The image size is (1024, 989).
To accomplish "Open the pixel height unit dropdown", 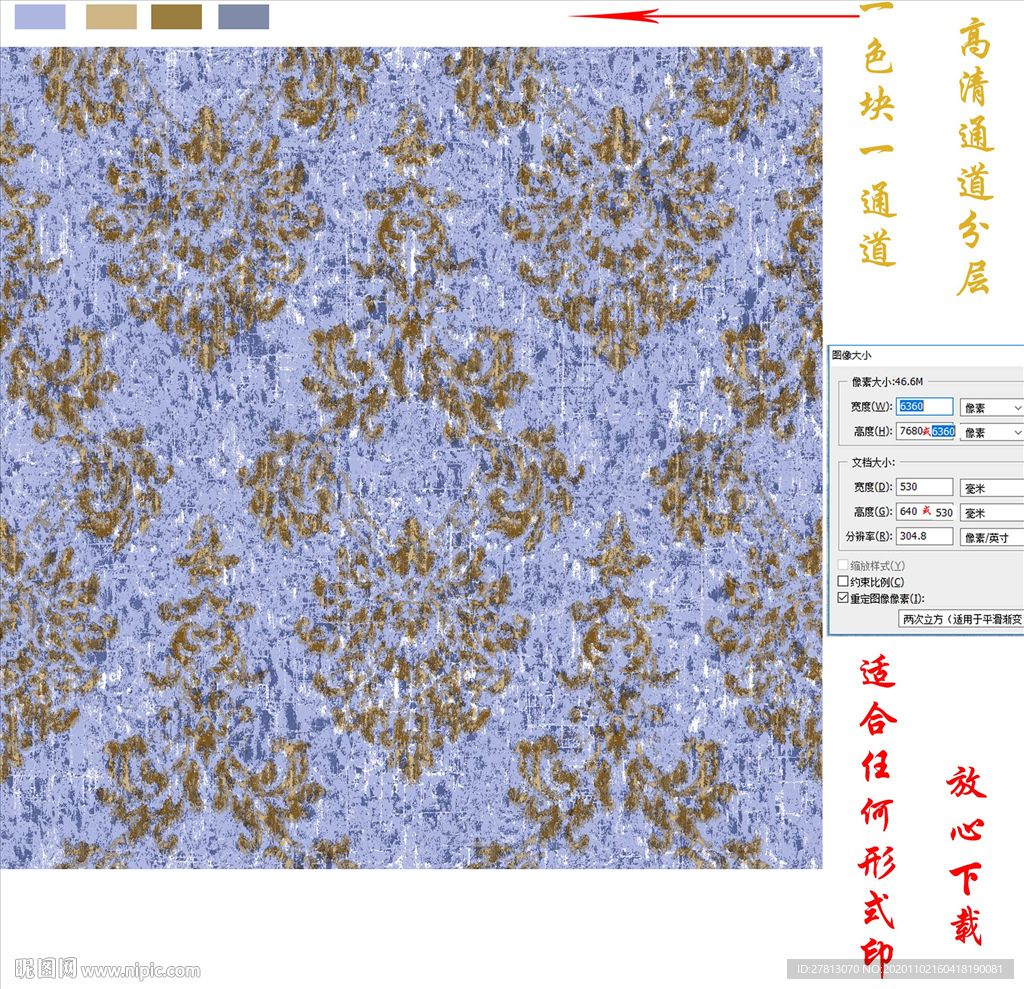I will 991,432.
